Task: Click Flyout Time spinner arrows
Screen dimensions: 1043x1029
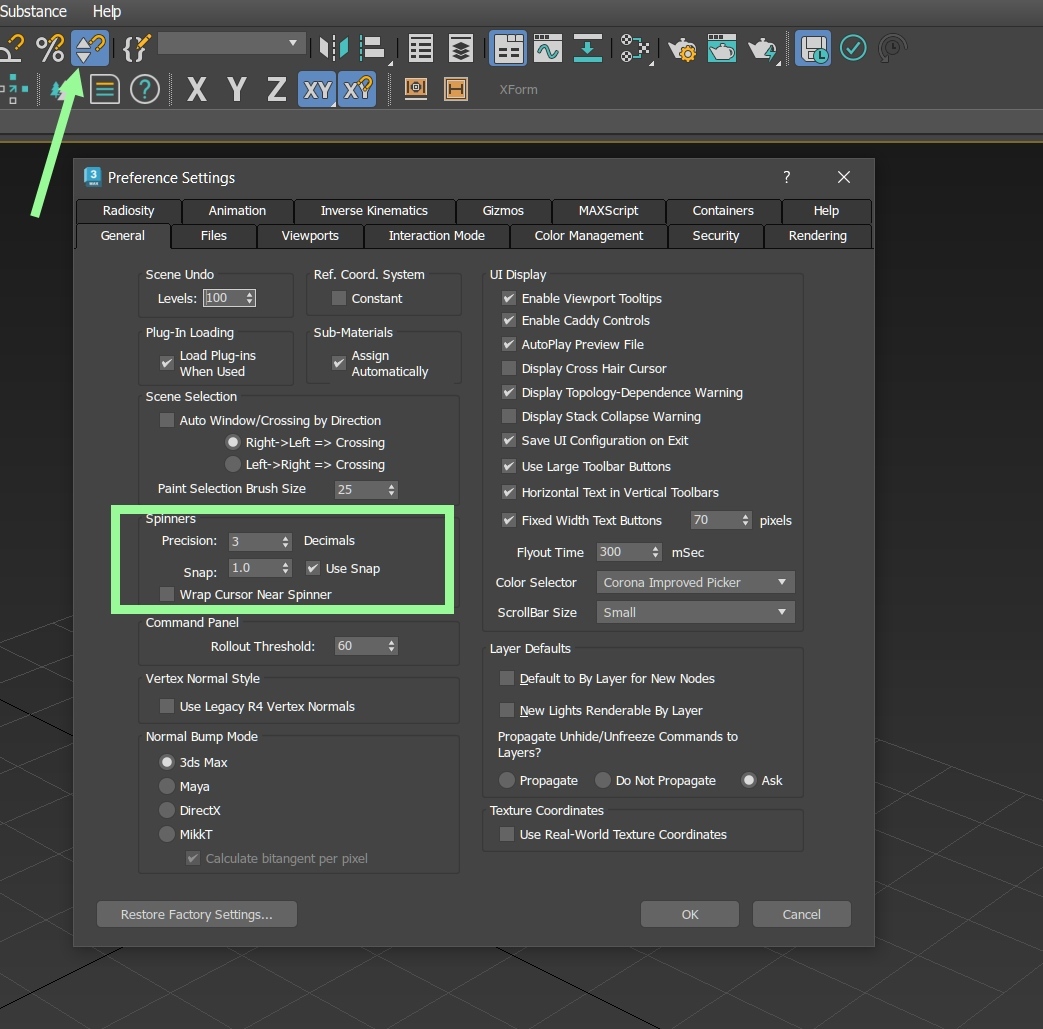Action: pos(655,552)
